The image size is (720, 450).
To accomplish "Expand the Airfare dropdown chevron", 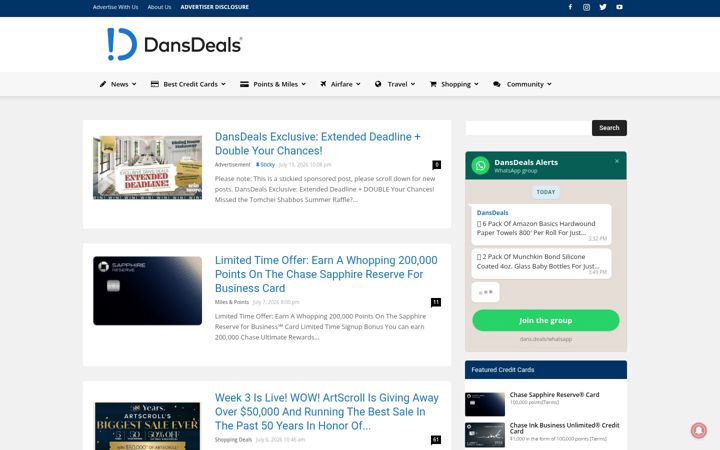I will tap(358, 84).
